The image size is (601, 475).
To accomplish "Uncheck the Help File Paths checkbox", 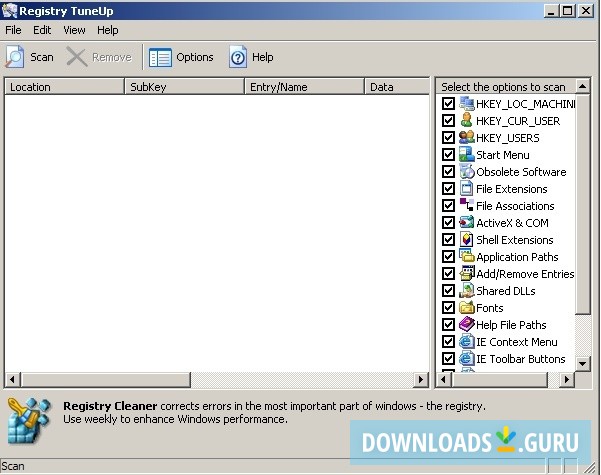I will tap(448, 324).
